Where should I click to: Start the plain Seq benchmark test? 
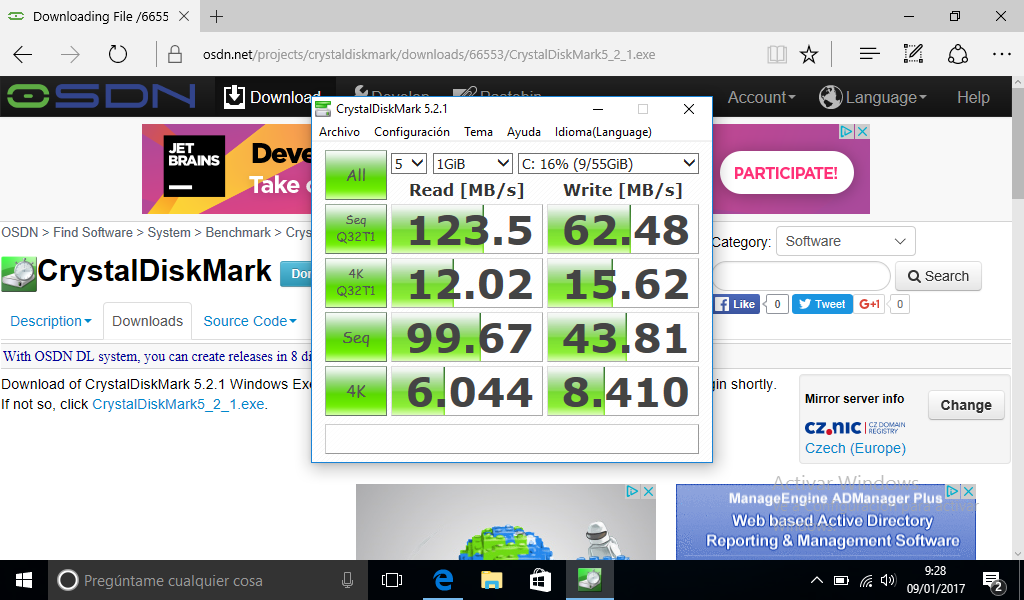(356, 337)
